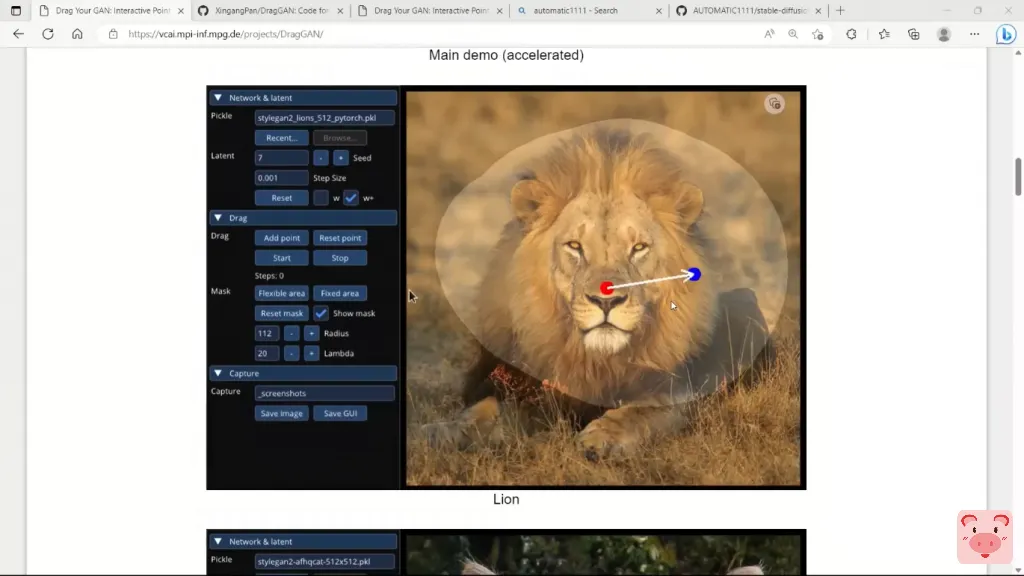Viewport: 1024px width, 576px height.
Task: Click the Reset point button
Action: point(340,238)
